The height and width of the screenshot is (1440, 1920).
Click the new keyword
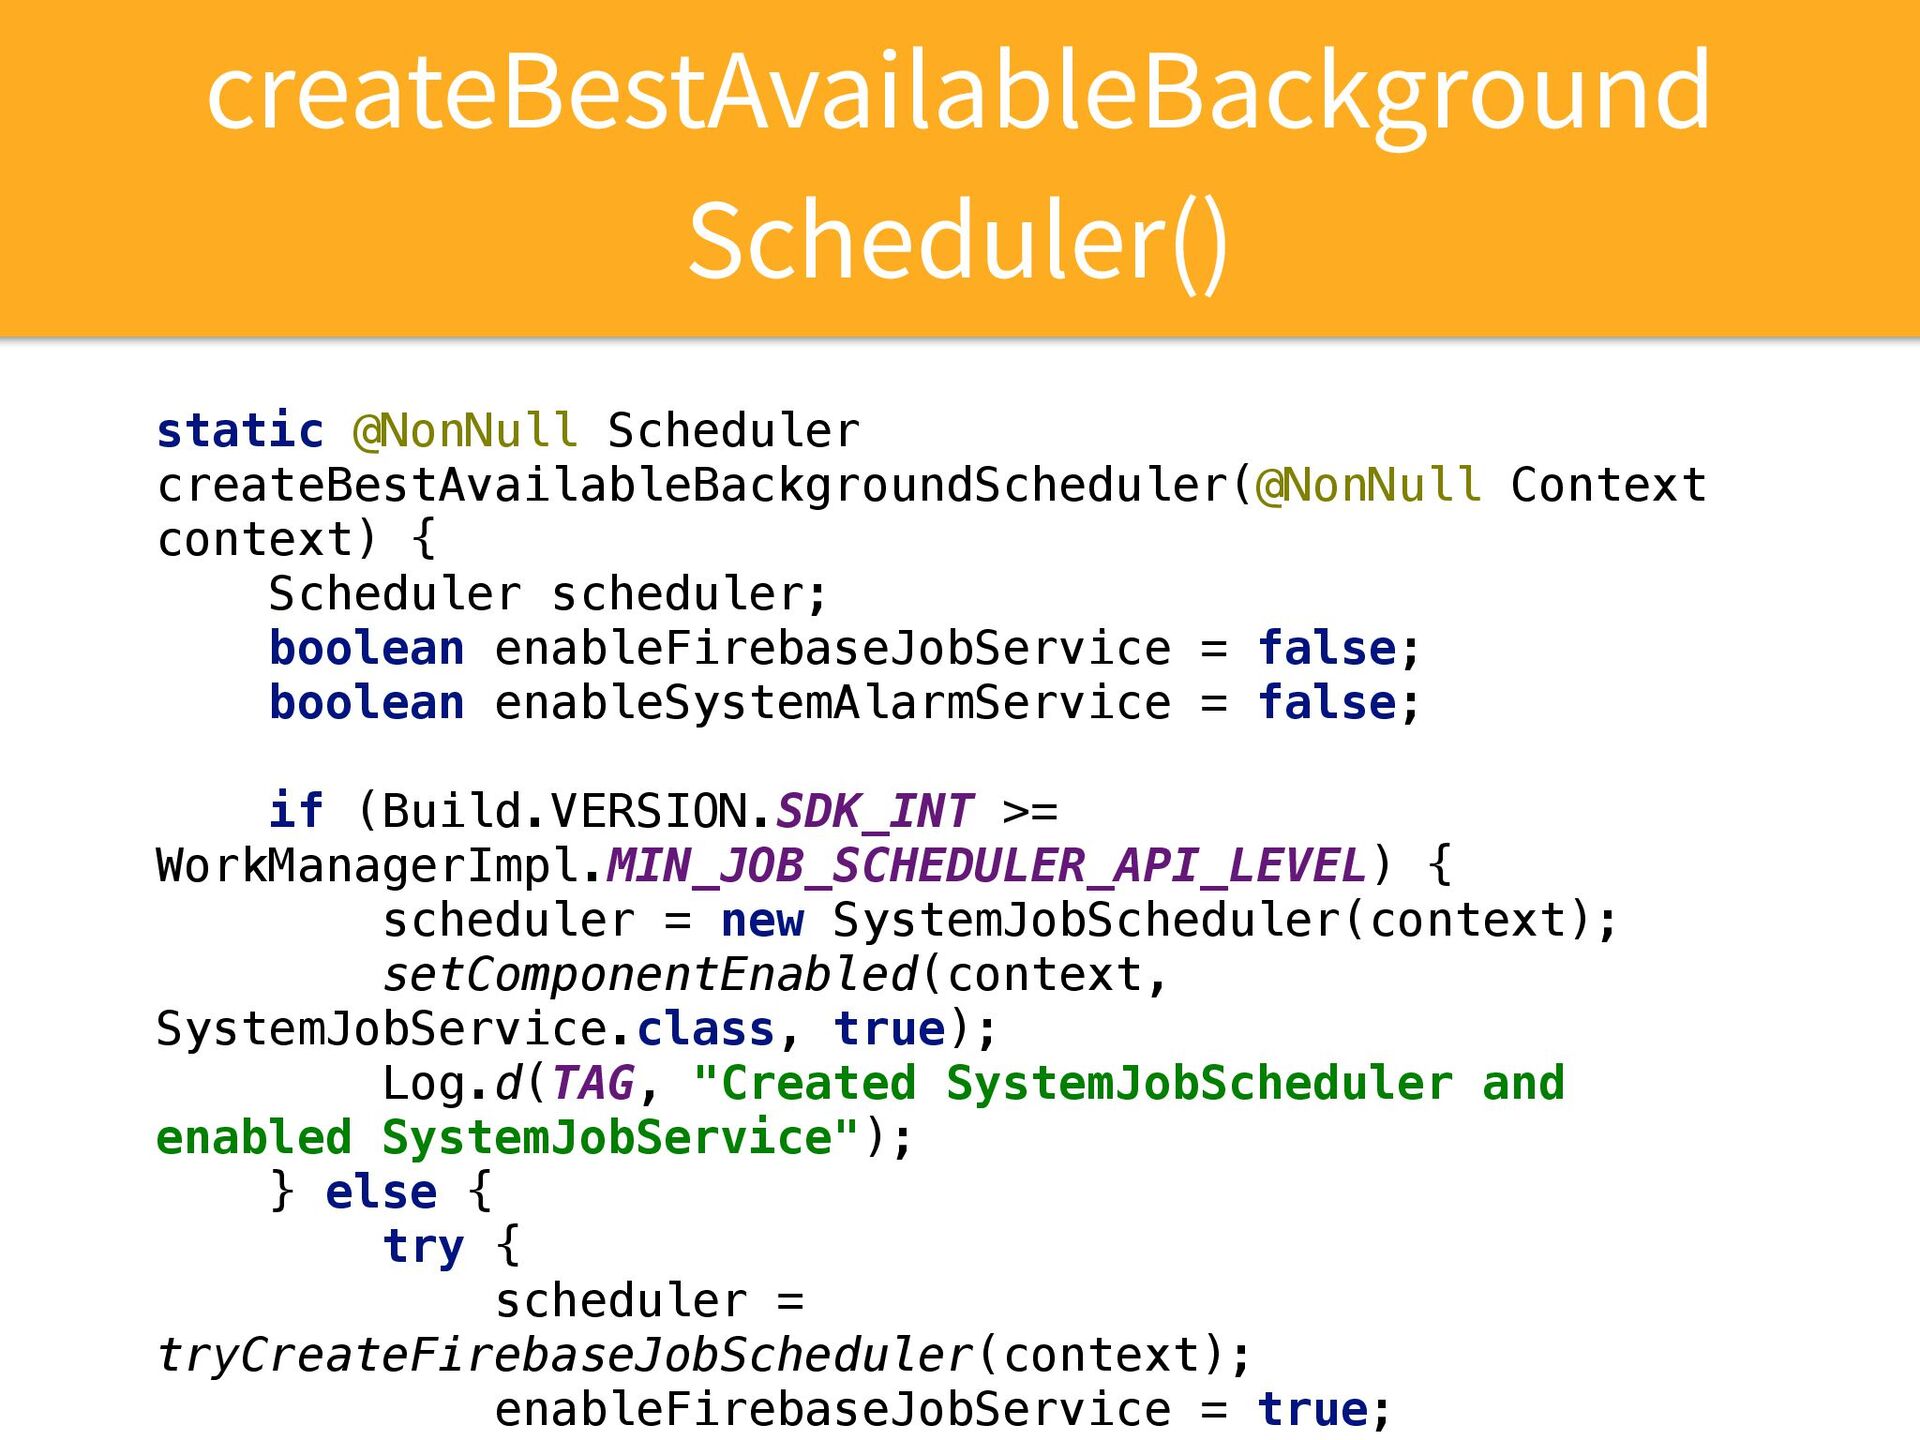coord(762,920)
